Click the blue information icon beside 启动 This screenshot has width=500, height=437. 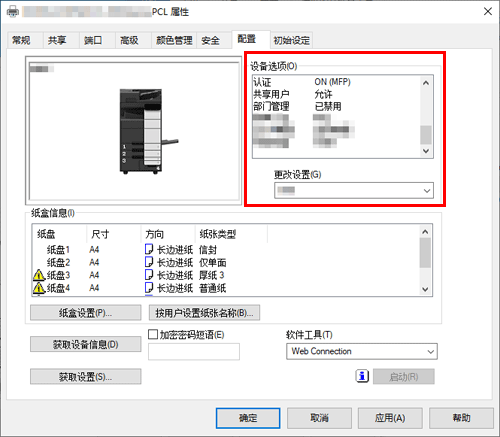tap(362, 376)
